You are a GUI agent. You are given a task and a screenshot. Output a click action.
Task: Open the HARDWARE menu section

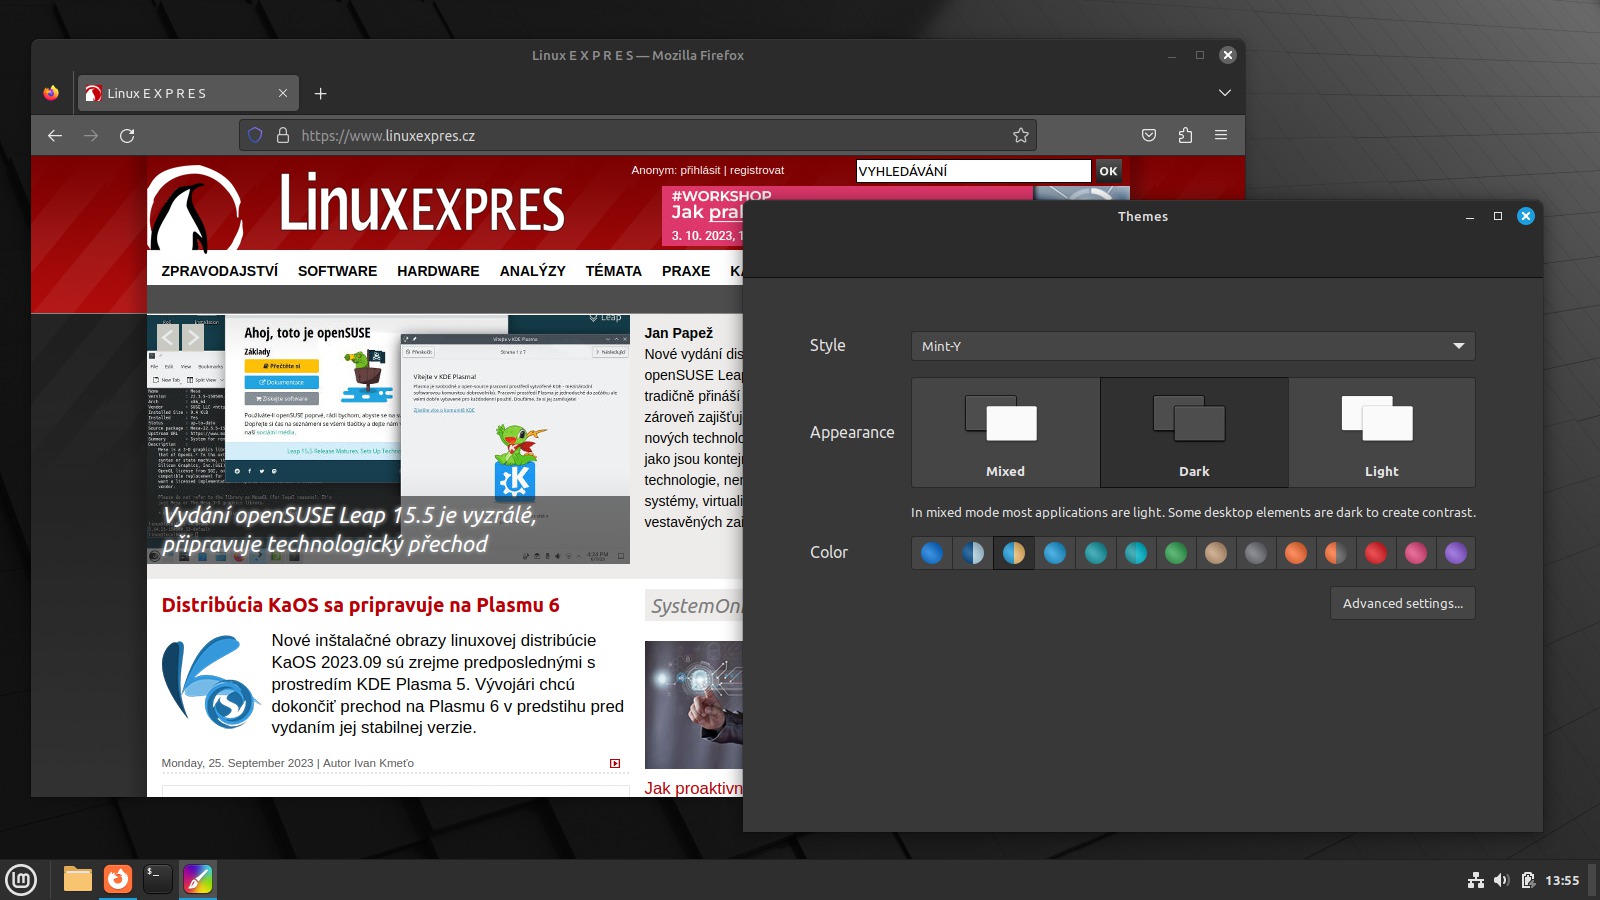point(438,271)
